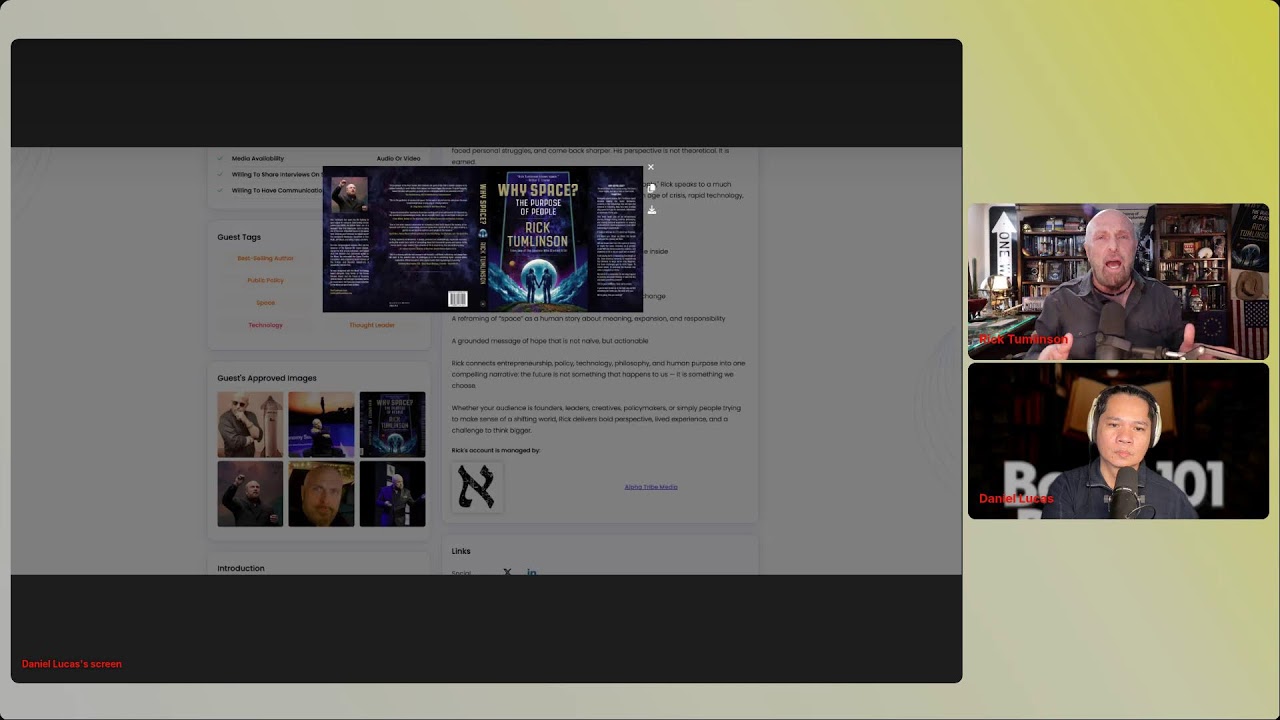This screenshot has height=720, width=1280.
Task: Click the Alpha Tribe Media logo
Action: click(x=476, y=487)
